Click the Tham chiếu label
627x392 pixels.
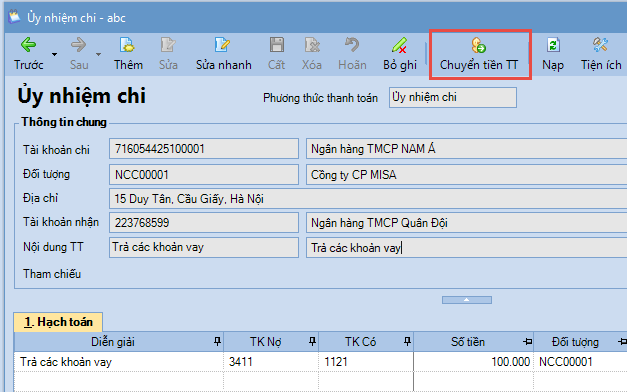52,274
